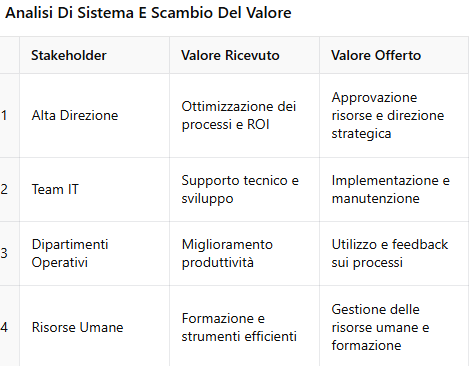This screenshot has width=469, height=366.
Task: Select the Supporto tecnico e sviluppo cell
Action: (x=244, y=189)
